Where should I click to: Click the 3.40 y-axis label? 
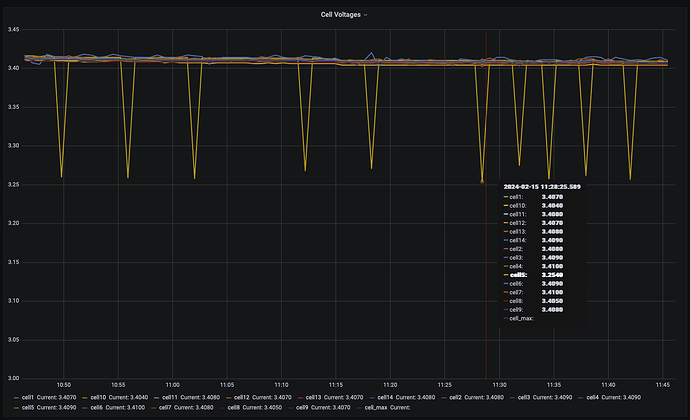(x=13, y=68)
